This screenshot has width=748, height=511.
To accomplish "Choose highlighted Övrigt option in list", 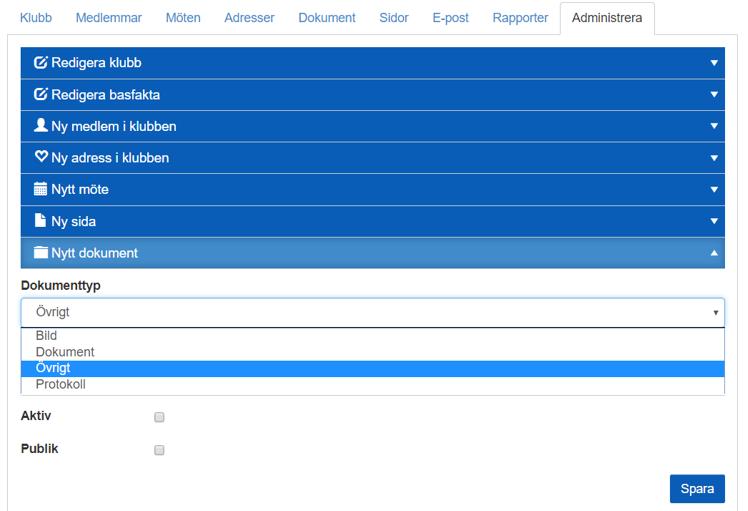I will point(373,368).
